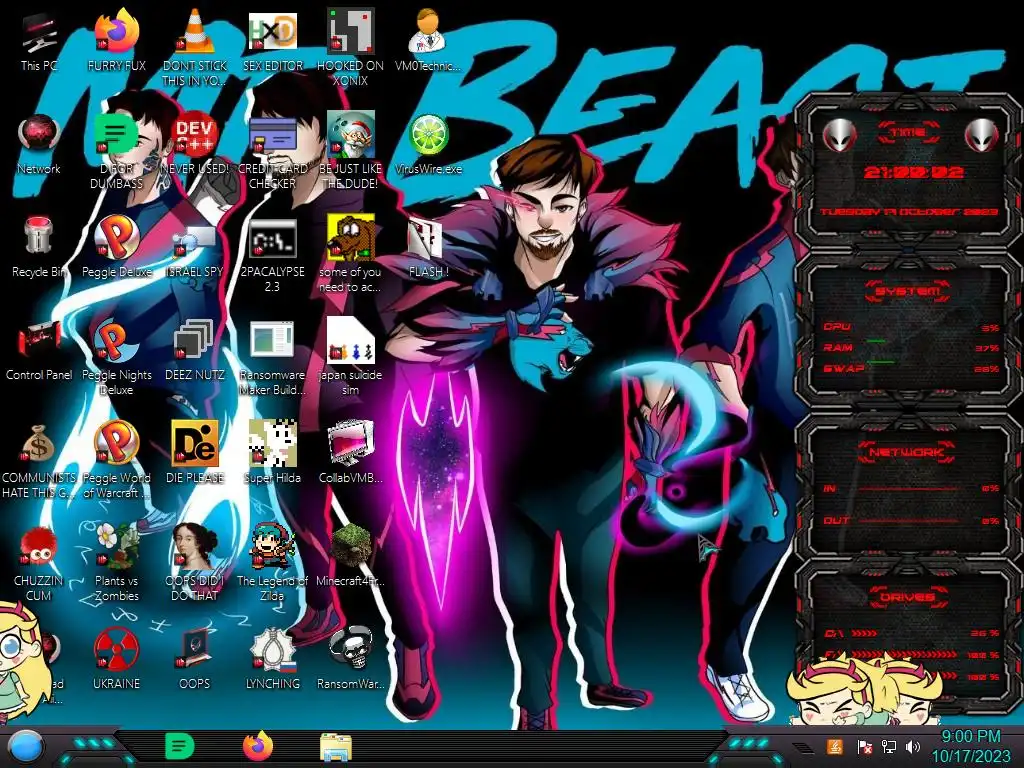Select the BE JUST LIKE THE DUDE icon
This screenshot has width=1024, height=768.
[x=350, y=150]
